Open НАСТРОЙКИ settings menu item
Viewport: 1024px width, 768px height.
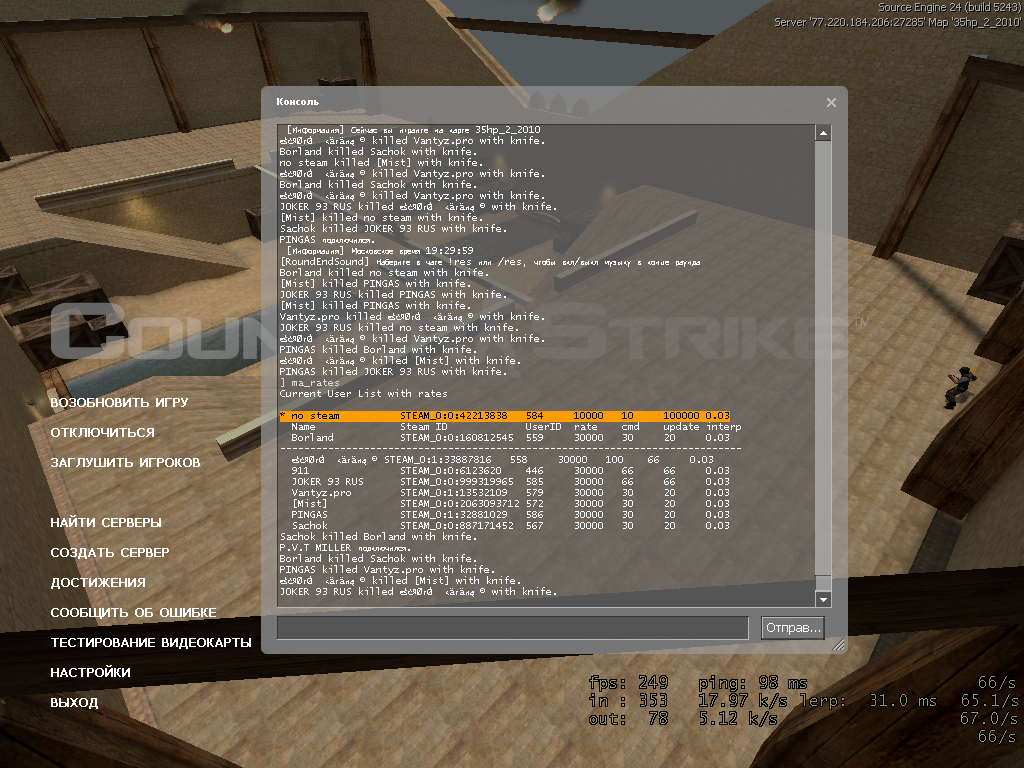coord(90,673)
